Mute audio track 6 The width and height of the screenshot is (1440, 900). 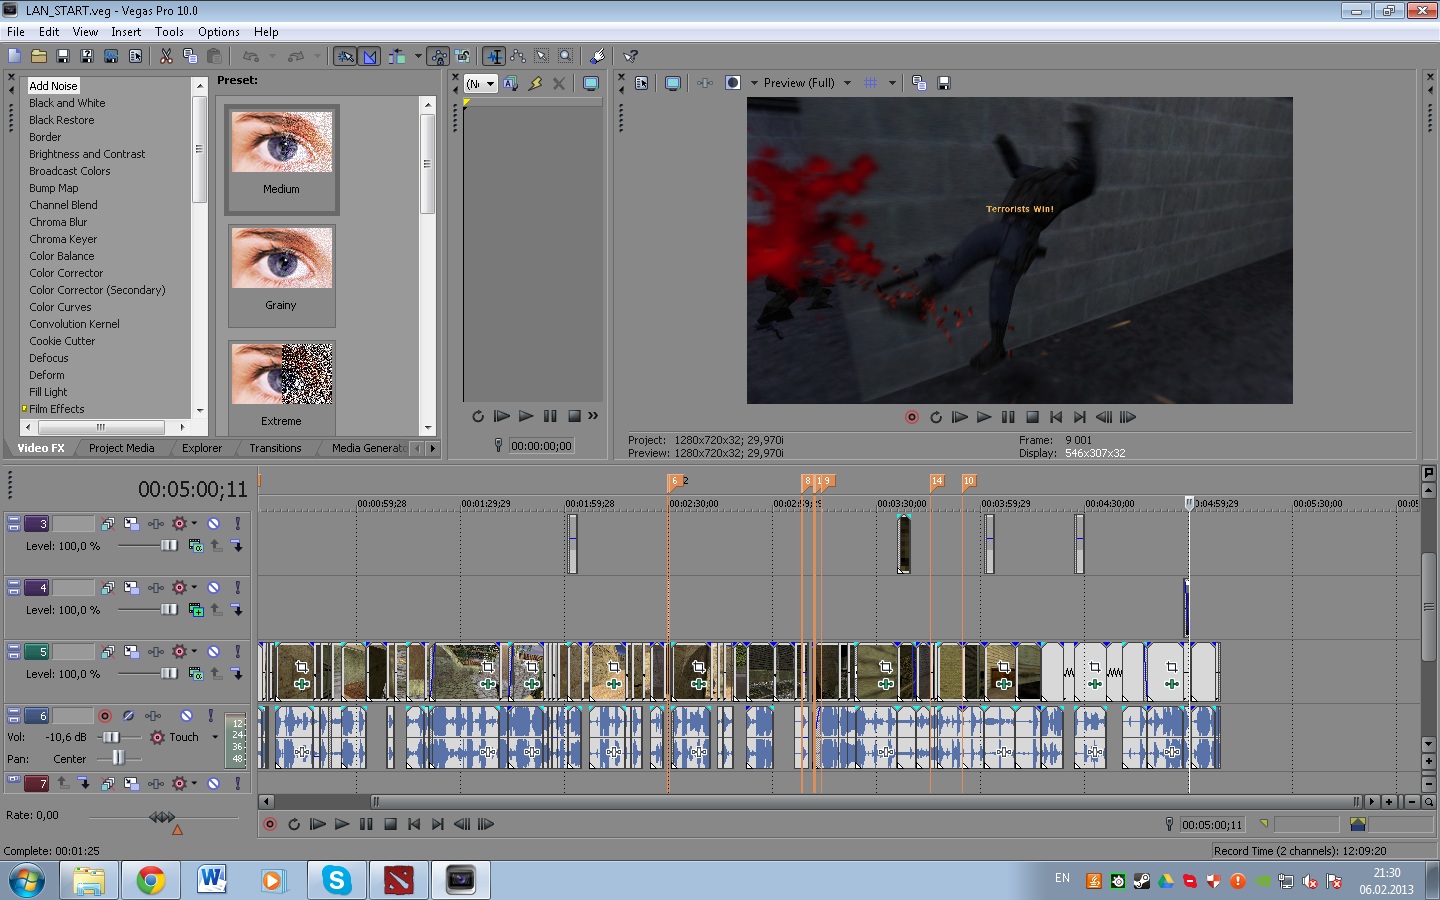186,715
